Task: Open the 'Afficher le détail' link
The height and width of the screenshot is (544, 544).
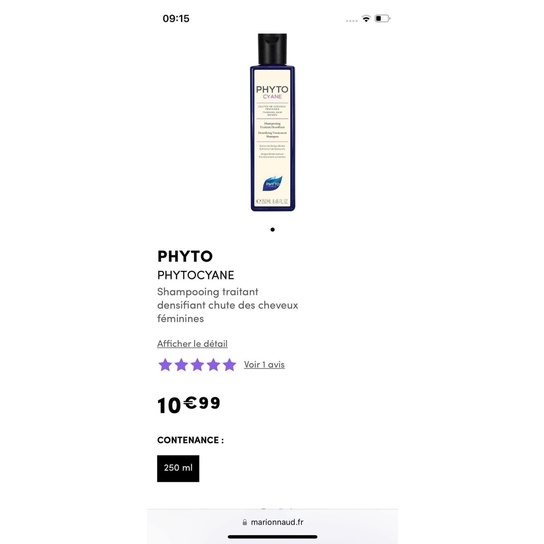Action: click(192, 344)
